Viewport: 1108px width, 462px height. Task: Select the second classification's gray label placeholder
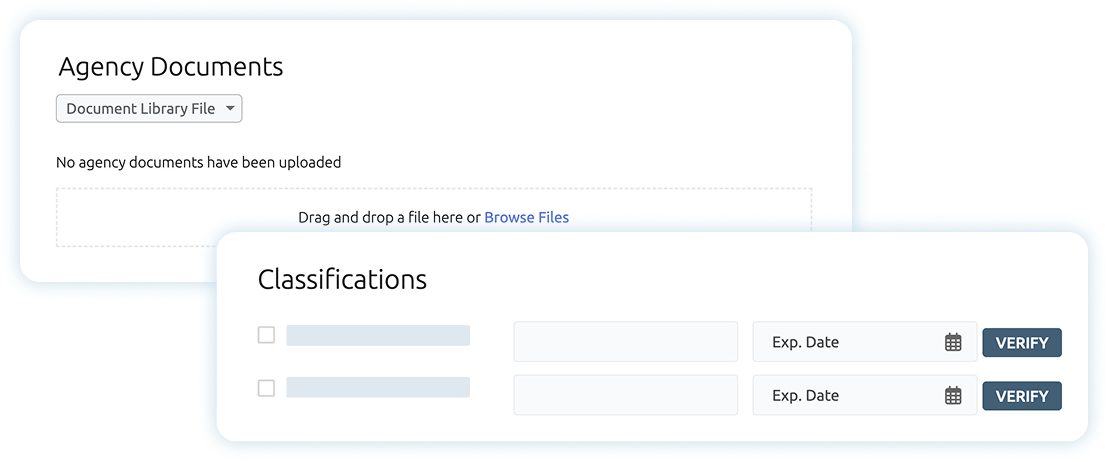click(378, 388)
